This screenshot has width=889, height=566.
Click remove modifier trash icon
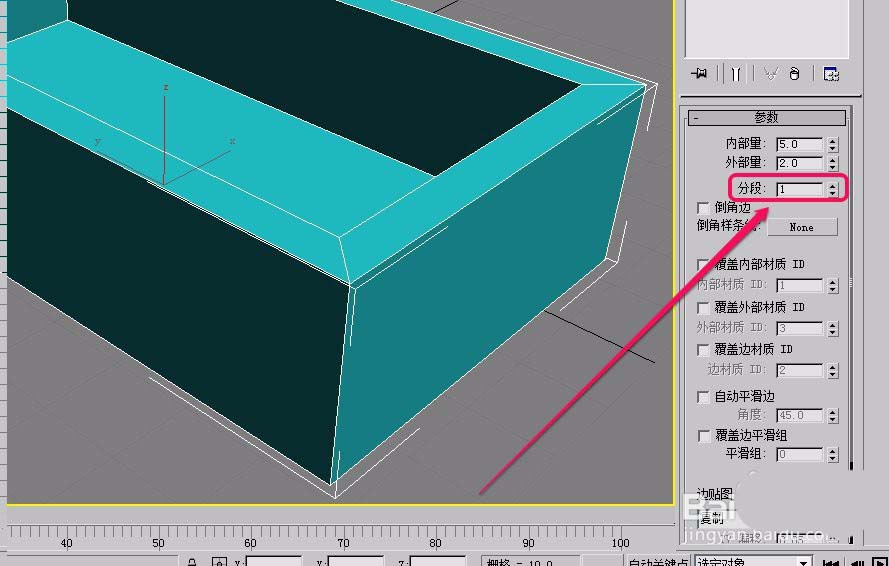pyautogui.click(x=794, y=74)
